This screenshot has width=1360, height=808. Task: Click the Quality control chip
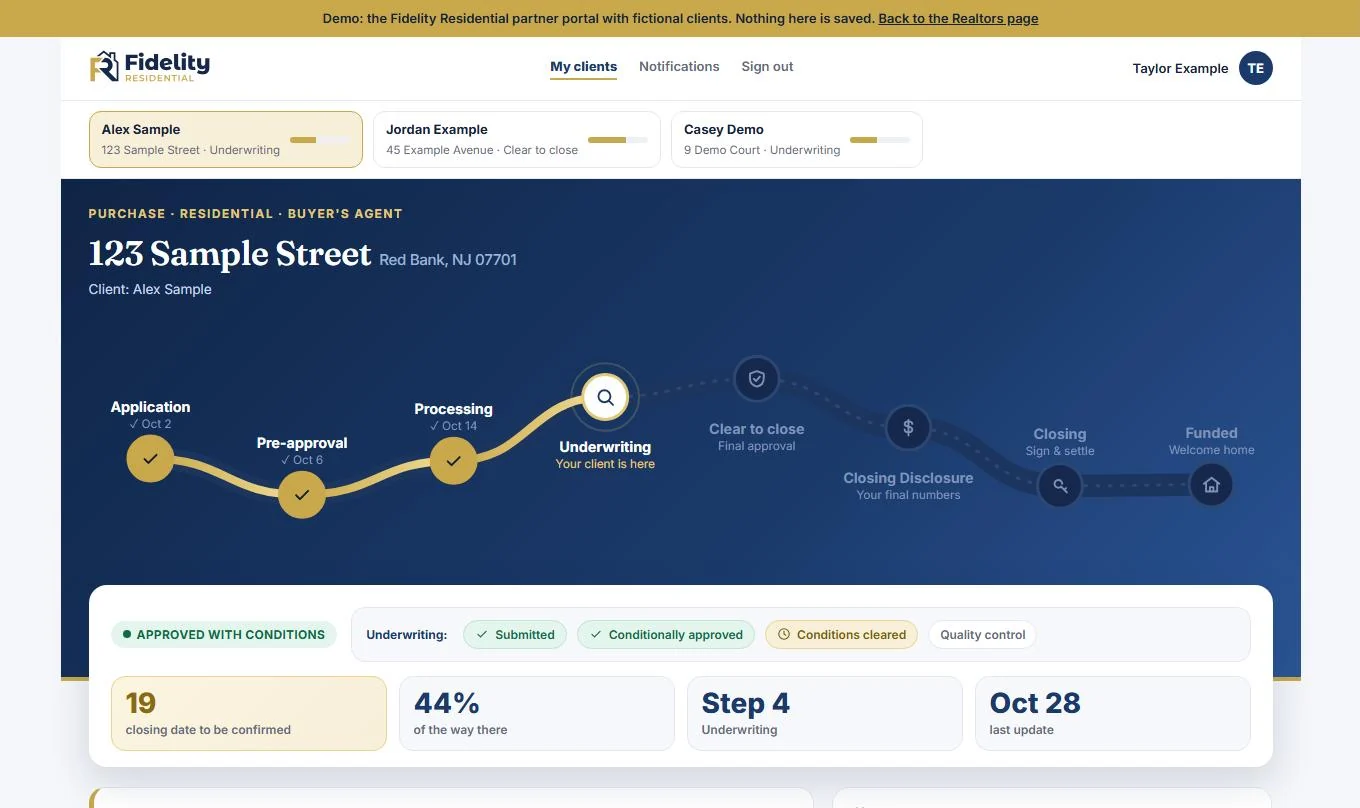point(982,634)
